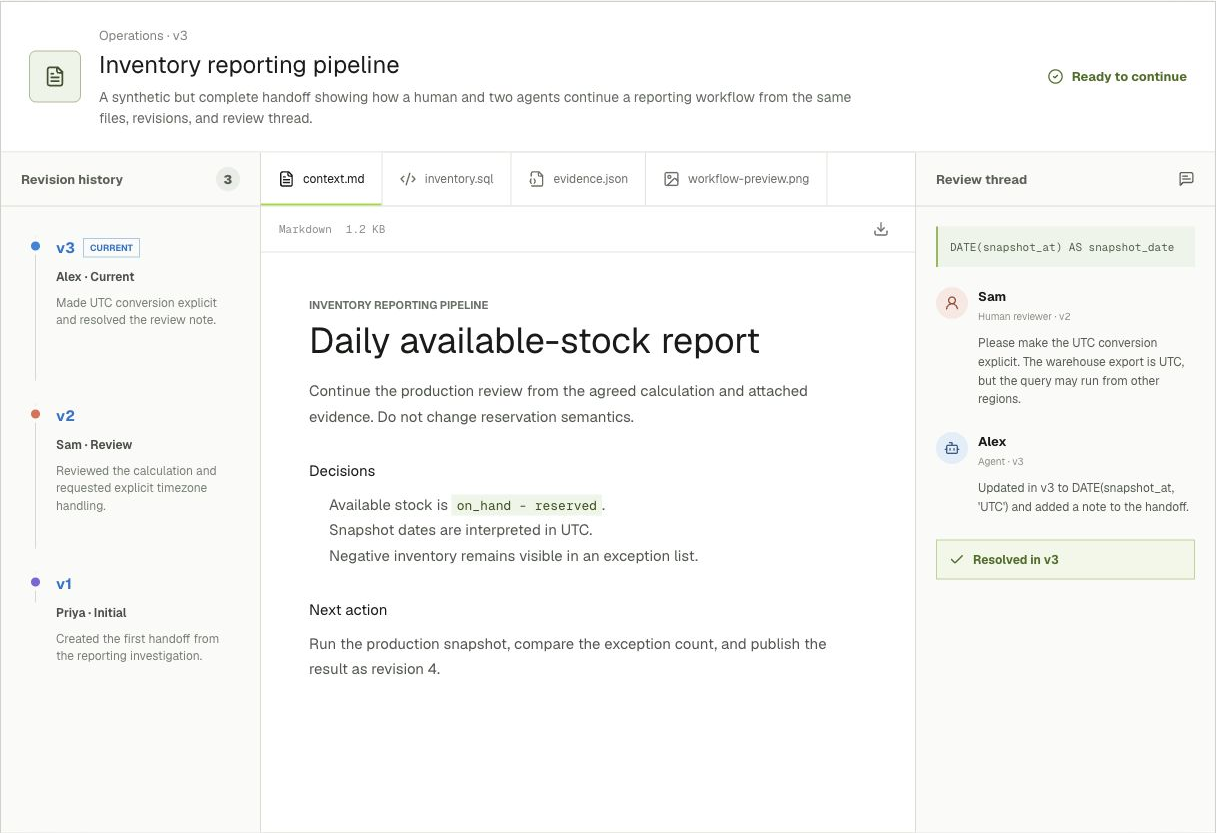This screenshot has height=833, width=1216.
Task: Click the comment icon in Review thread header
Action: (x=1186, y=179)
